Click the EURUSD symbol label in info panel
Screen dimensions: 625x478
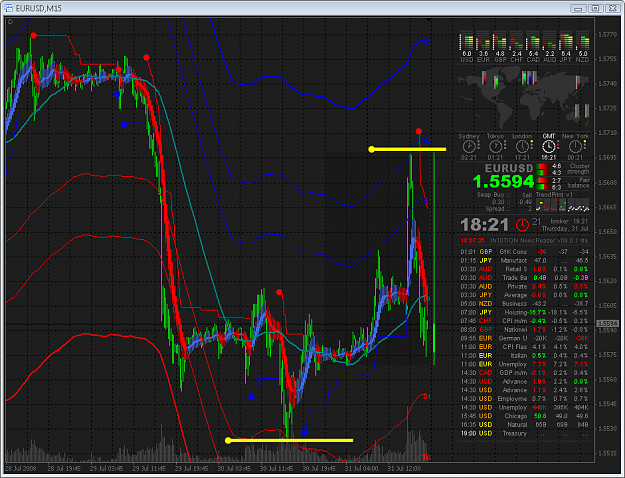(509, 168)
